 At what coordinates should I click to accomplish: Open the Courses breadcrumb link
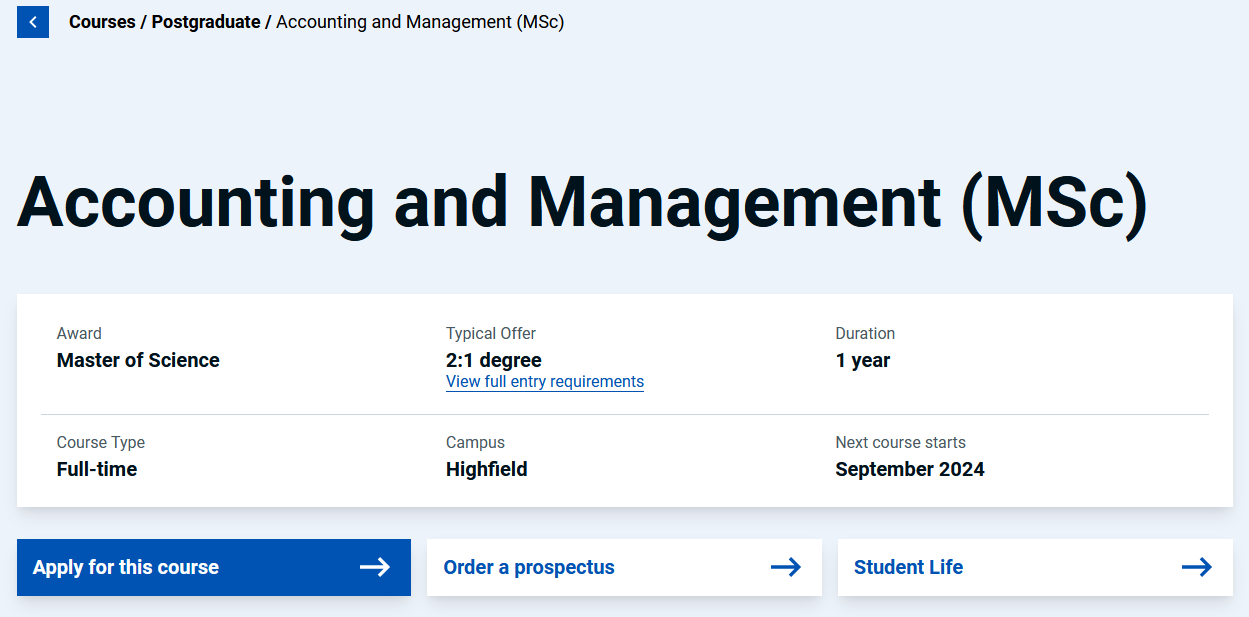click(102, 22)
